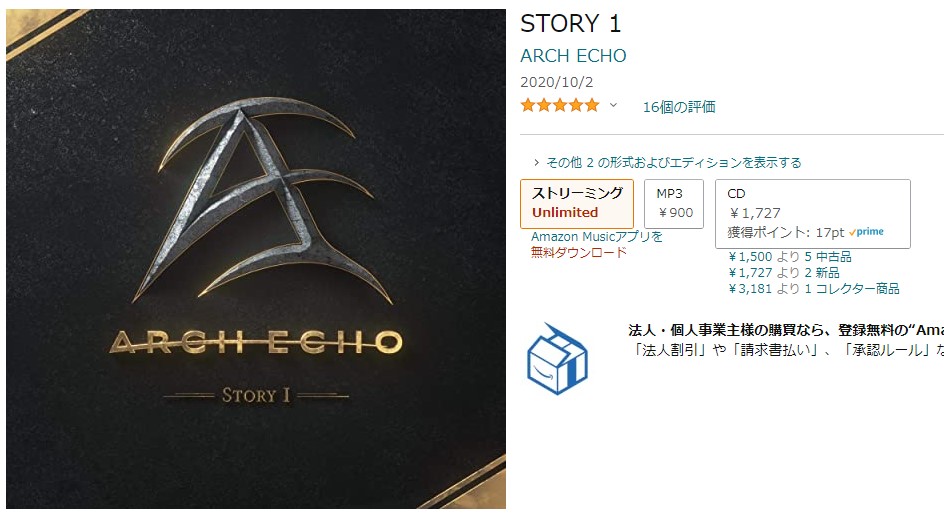Click the Story 1 album cover image
Image resolution: width=944 pixels, height=516 pixels.
(x=256, y=259)
